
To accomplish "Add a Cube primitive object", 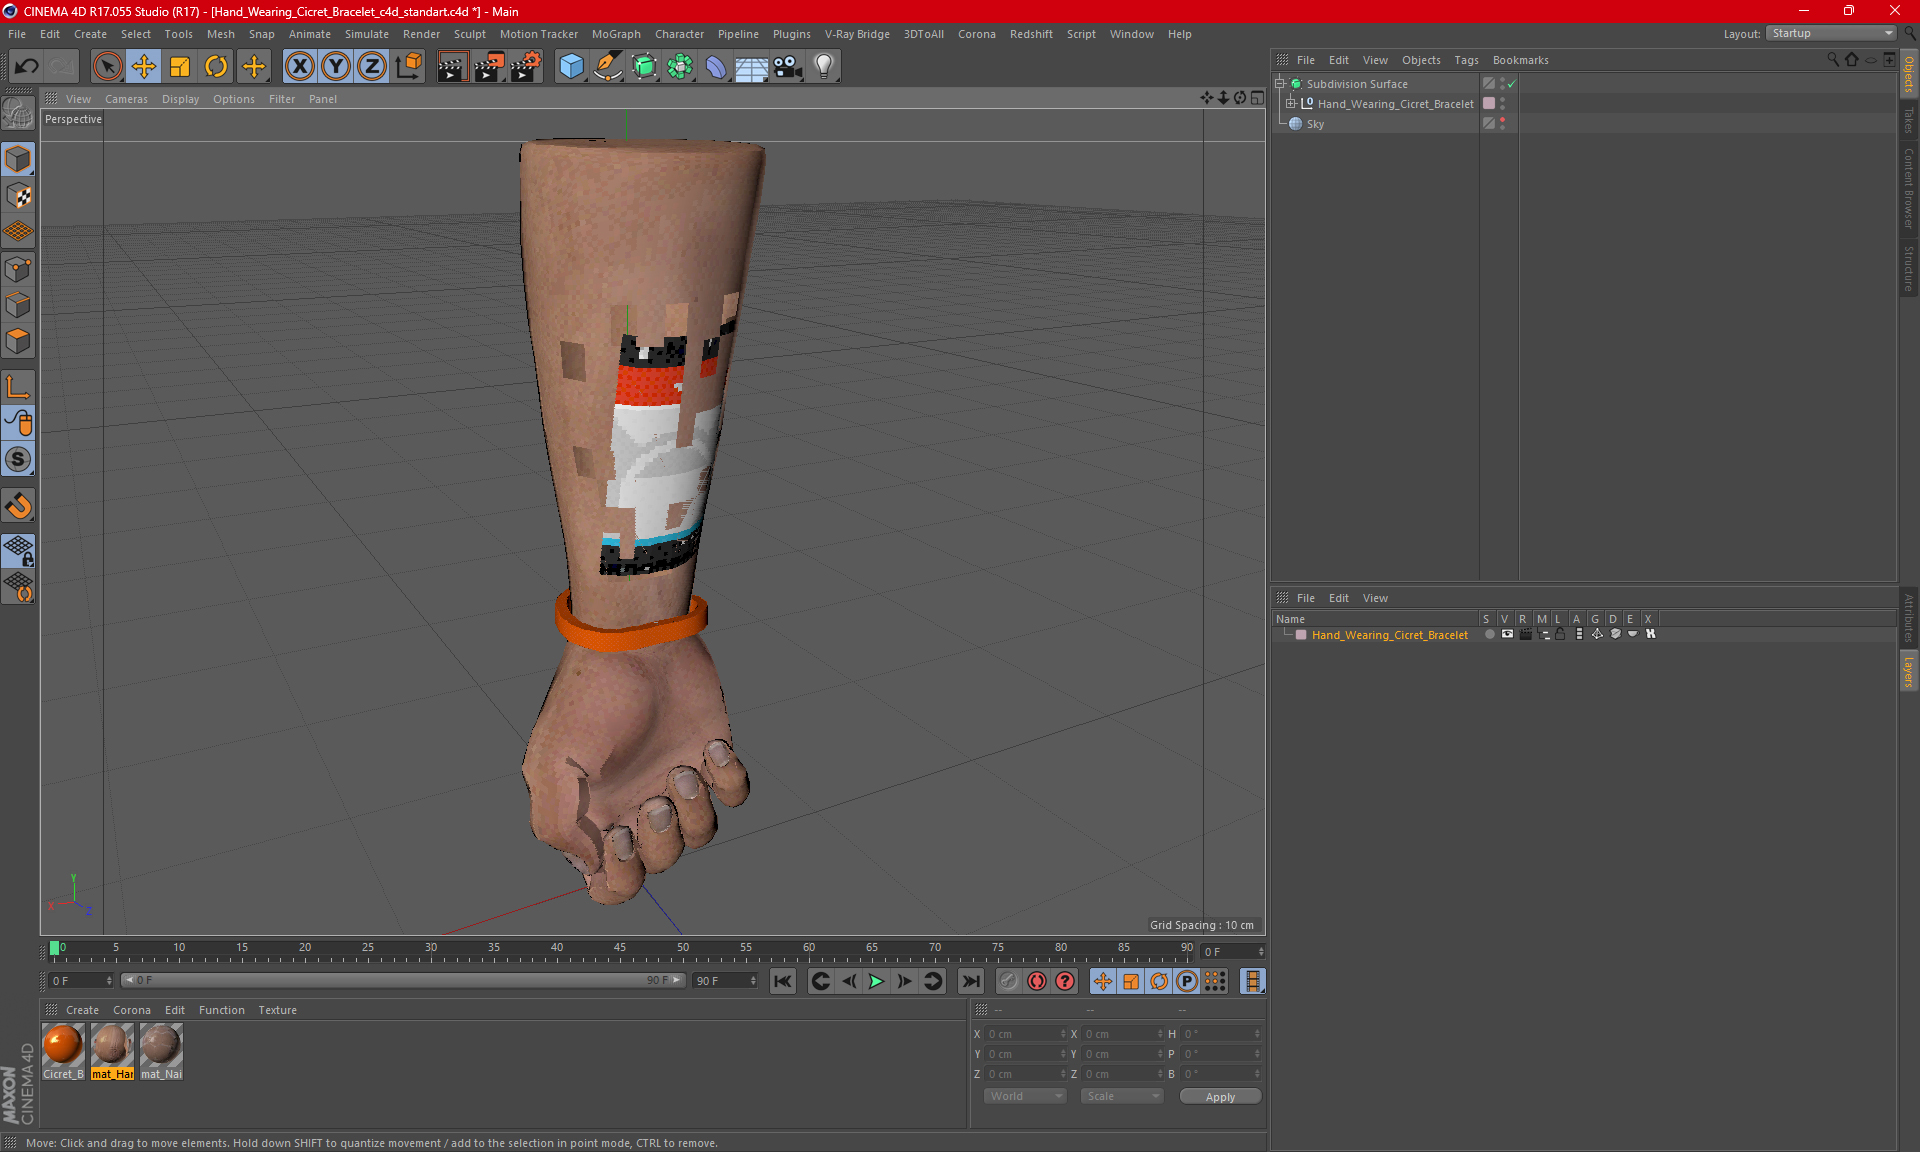I will 571,67.
